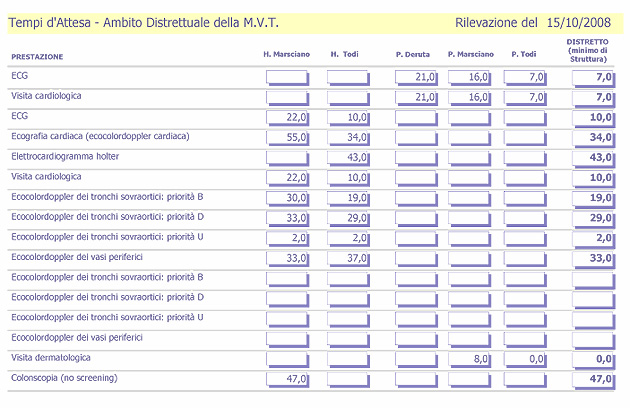Select P. Todi field for Visita dermatologica
The image size is (630, 408).
[526, 358]
